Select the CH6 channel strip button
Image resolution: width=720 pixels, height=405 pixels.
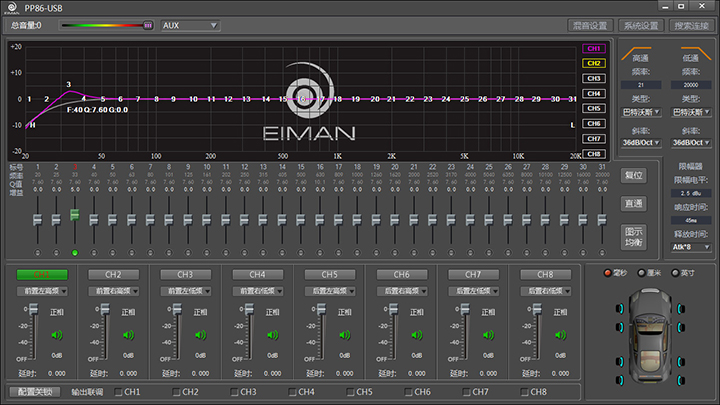point(402,275)
